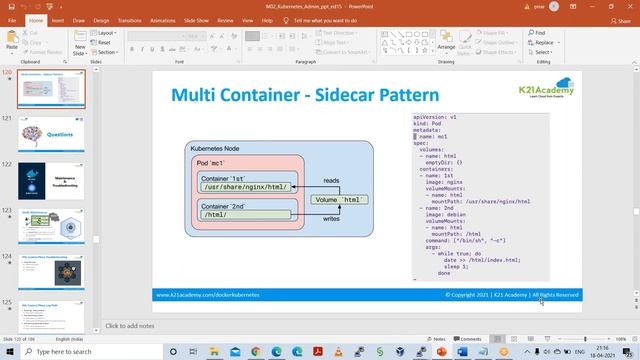
Task: Toggle Bold formatting
Action: 132,49
